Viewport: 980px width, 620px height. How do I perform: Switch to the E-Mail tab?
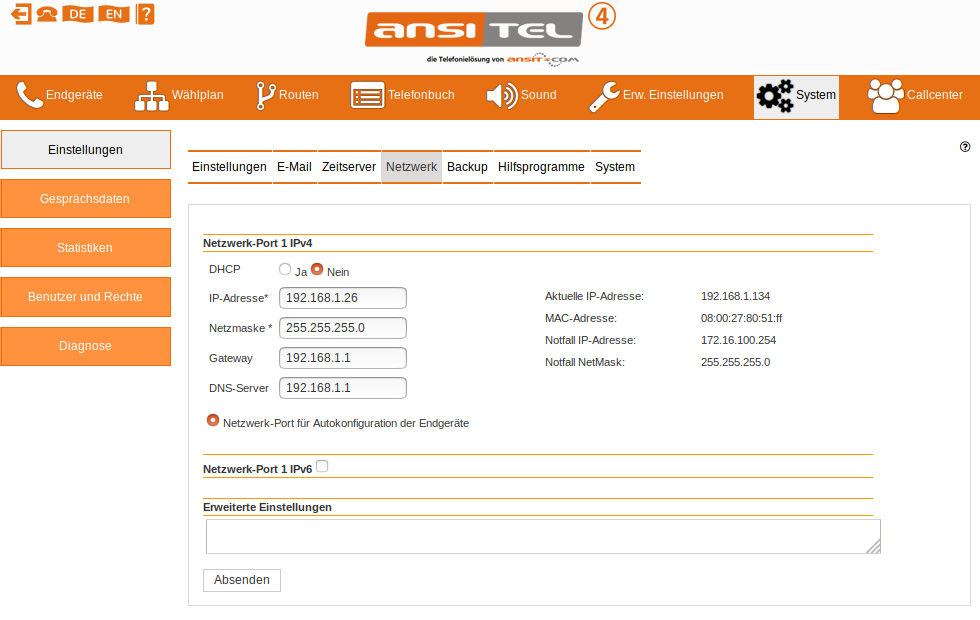(x=294, y=166)
